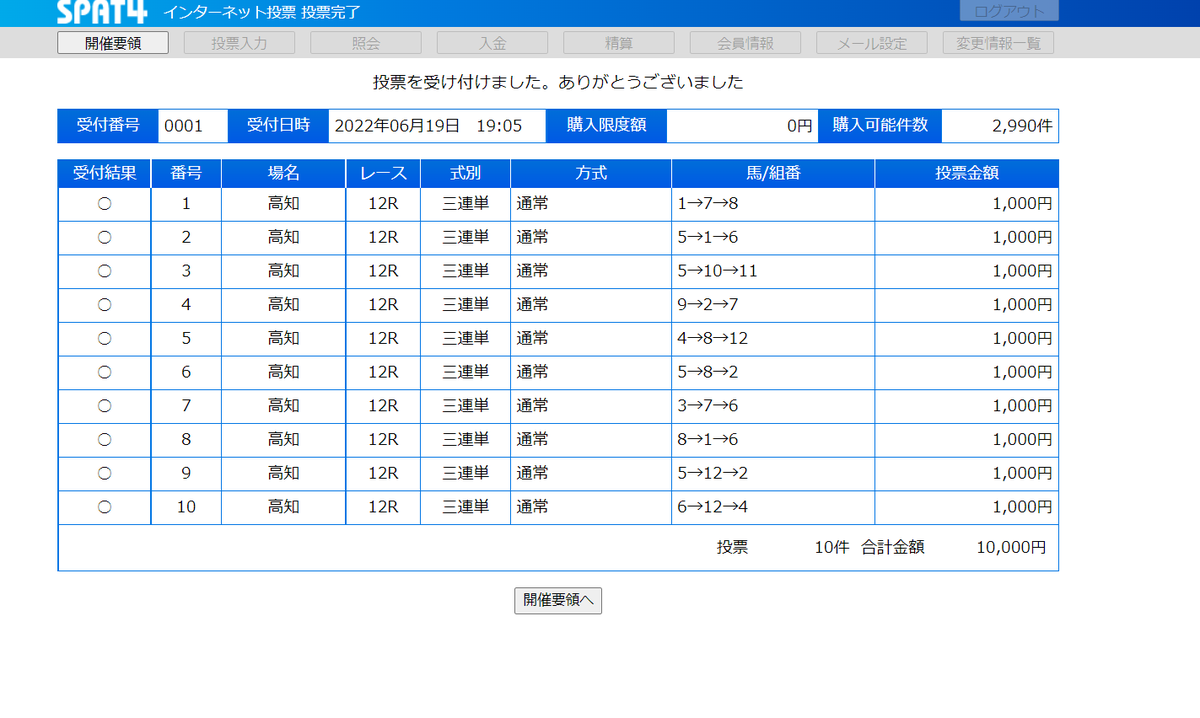Click the date 2022年06月19日 19:05
The height and width of the screenshot is (718, 1200).
coord(428,126)
